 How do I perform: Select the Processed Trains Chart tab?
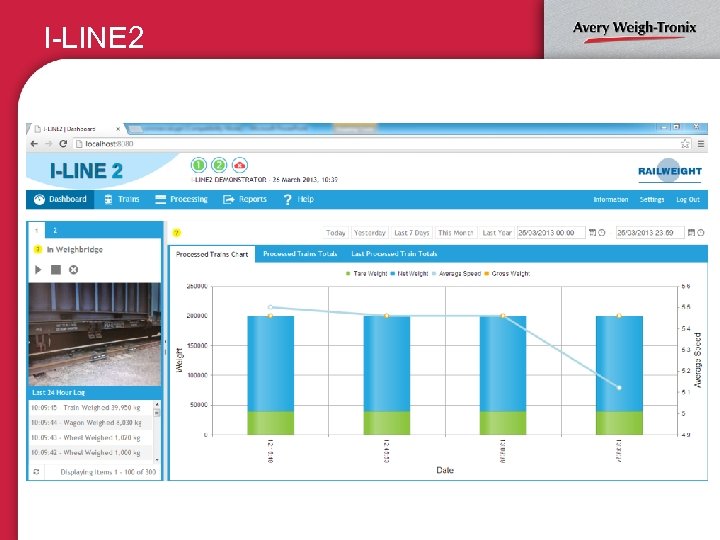pyautogui.click(x=212, y=254)
